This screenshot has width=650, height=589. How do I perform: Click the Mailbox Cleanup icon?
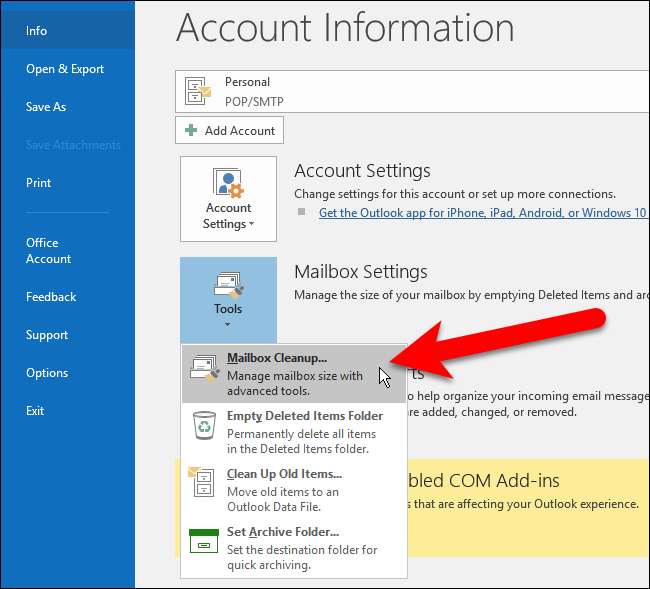204,367
